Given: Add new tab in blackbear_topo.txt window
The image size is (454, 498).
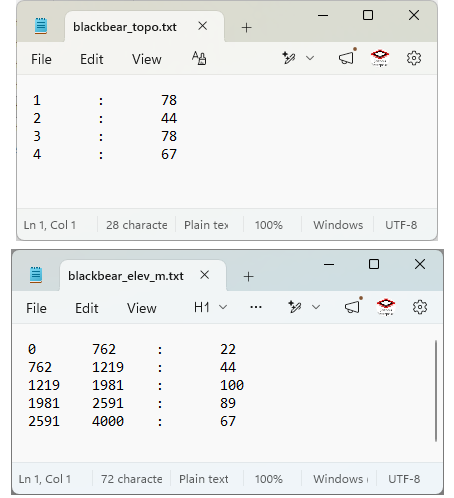Looking at the screenshot, I should pyautogui.click(x=246, y=28).
